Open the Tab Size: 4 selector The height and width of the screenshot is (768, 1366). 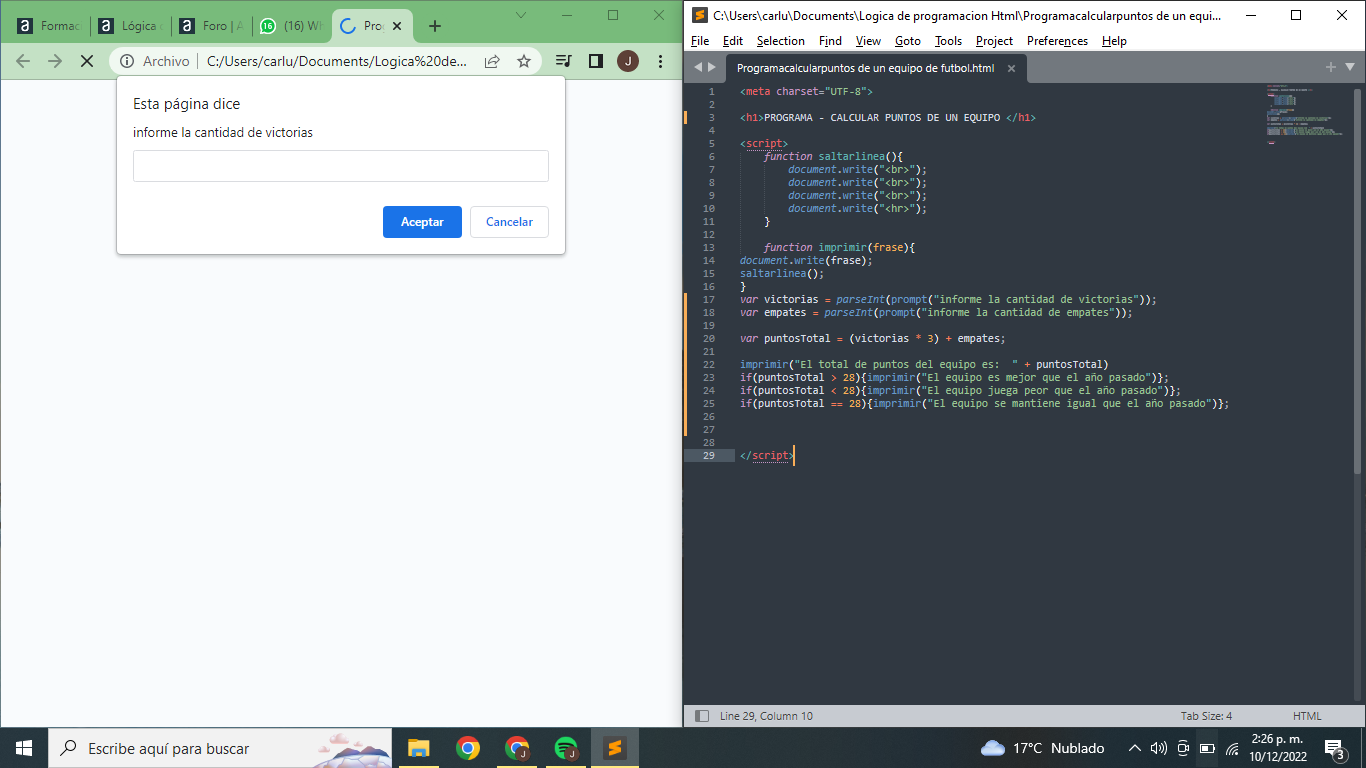click(1206, 716)
